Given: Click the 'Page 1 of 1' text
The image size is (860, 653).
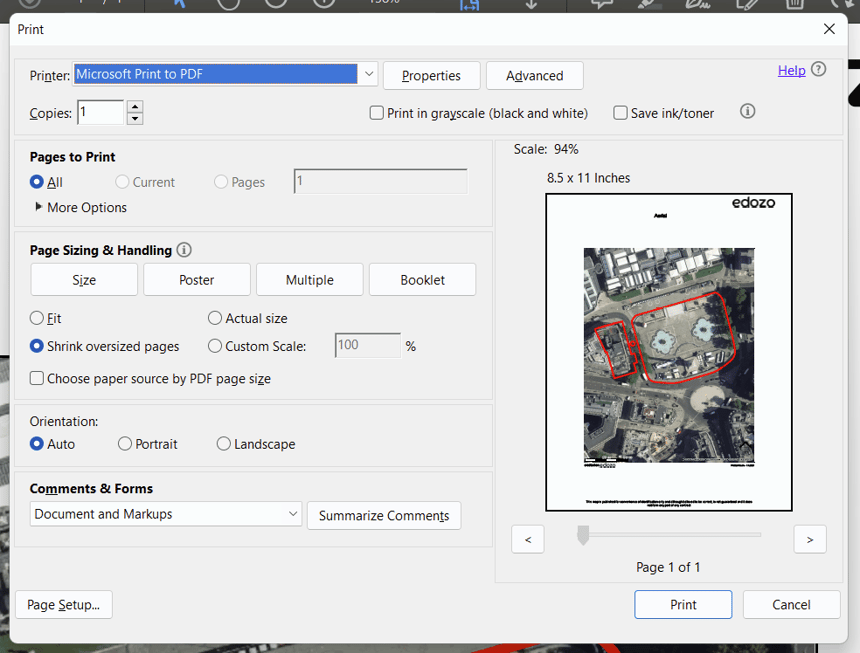Looking at the screenshot, I should tap(668, 567).
